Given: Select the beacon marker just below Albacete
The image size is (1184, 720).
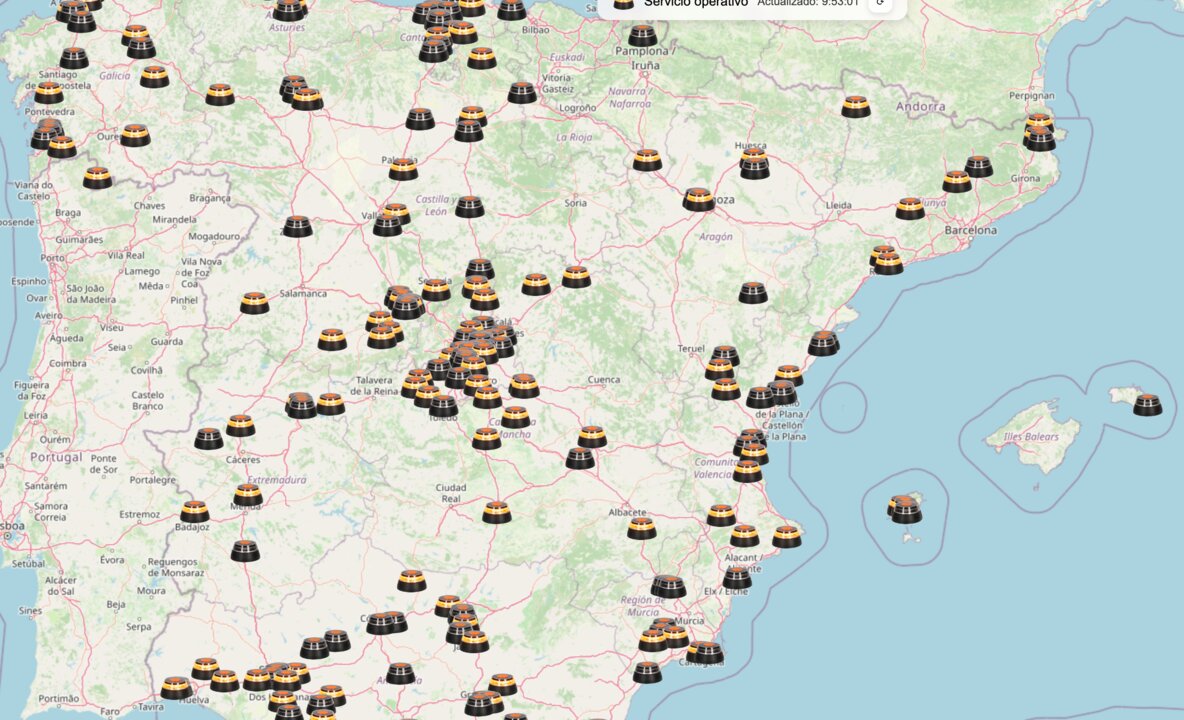Looking at the screenshot, I should coord(641,527).
